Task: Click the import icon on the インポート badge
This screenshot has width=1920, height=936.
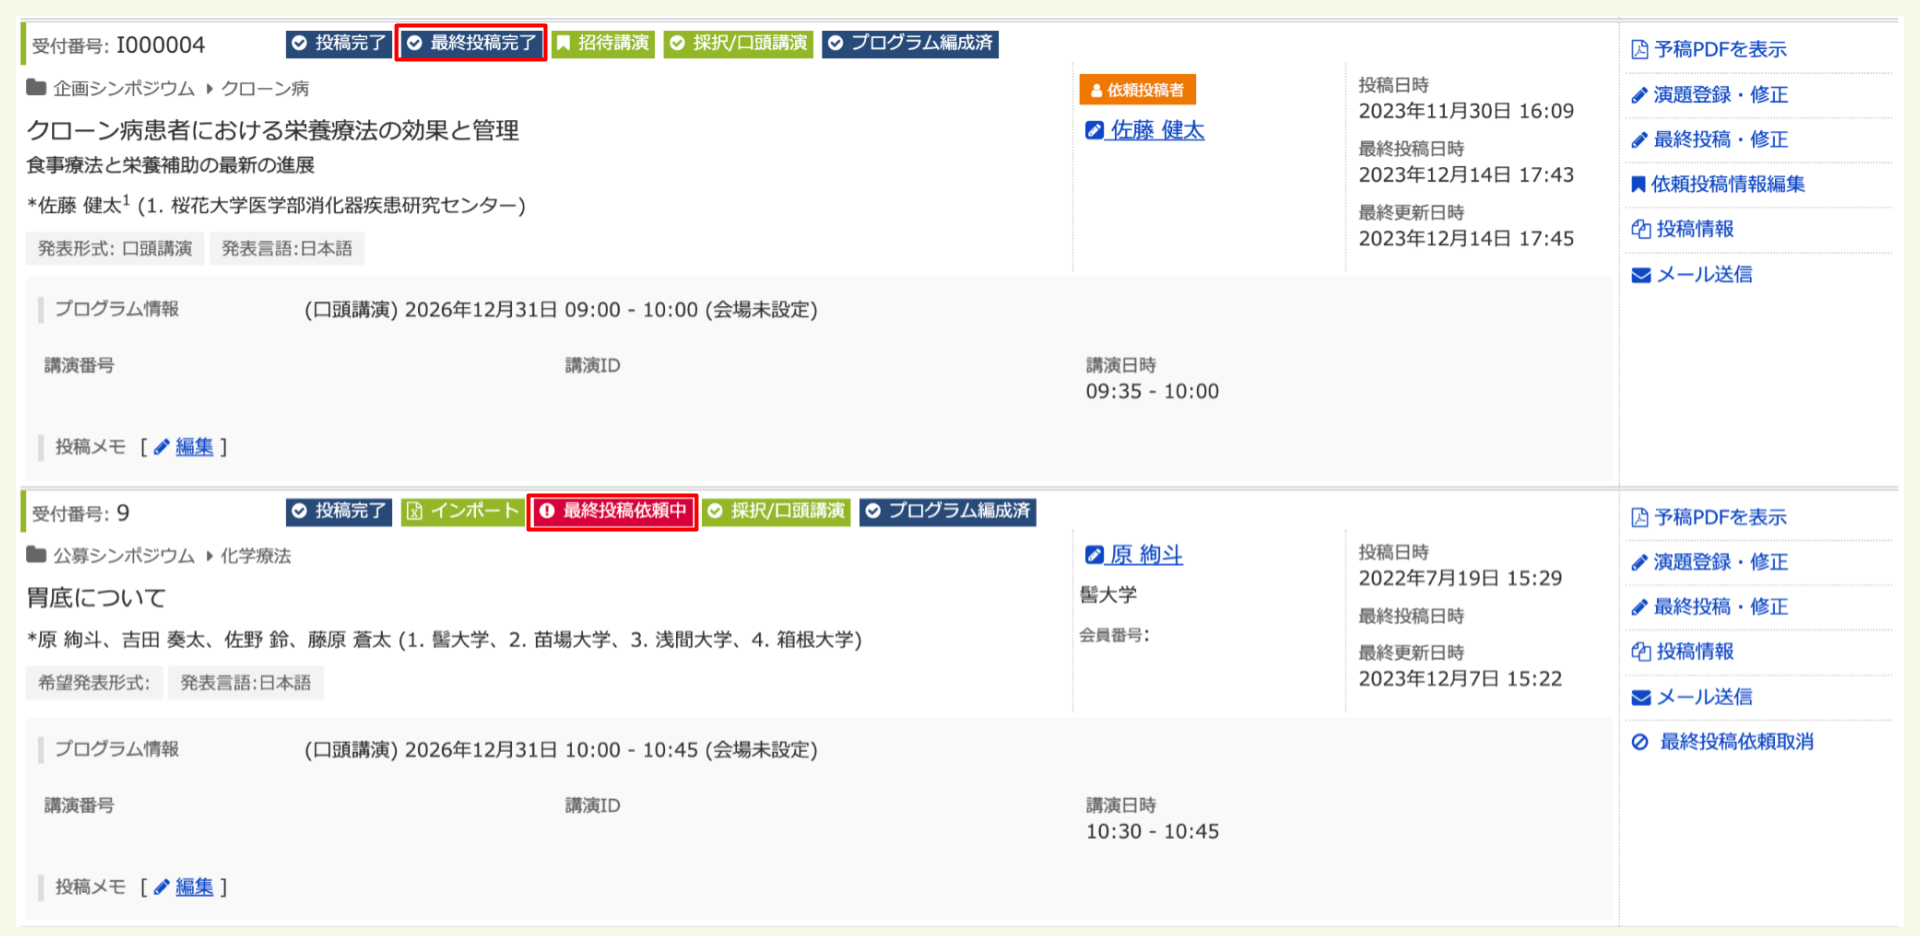Action: click(x=416, y=511)
